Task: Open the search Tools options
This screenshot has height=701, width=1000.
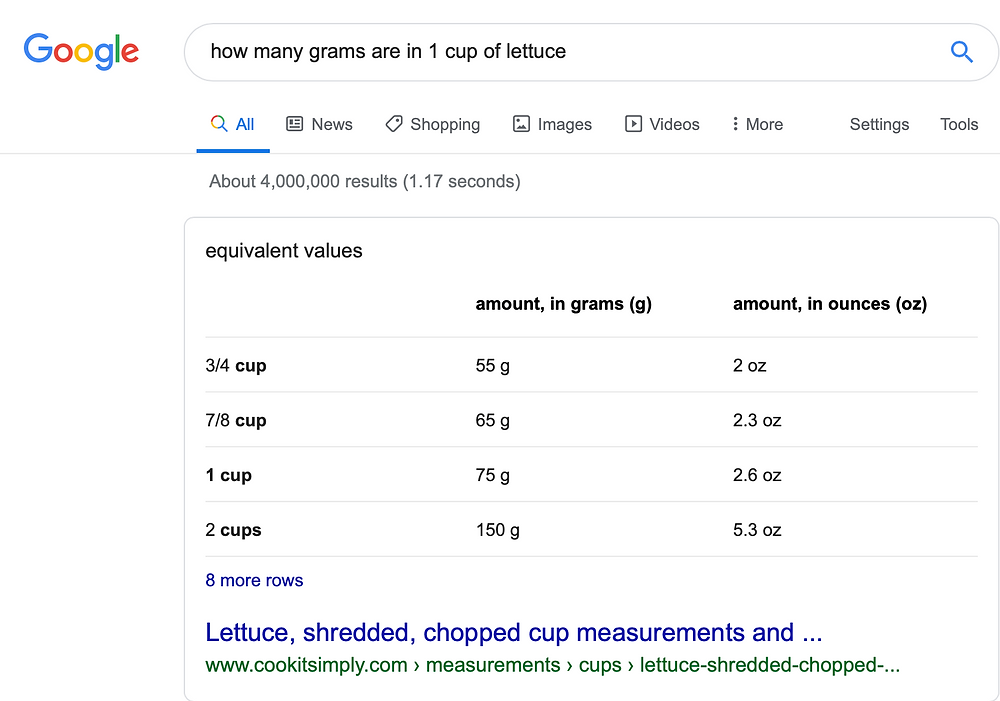Action: [959, 124]
